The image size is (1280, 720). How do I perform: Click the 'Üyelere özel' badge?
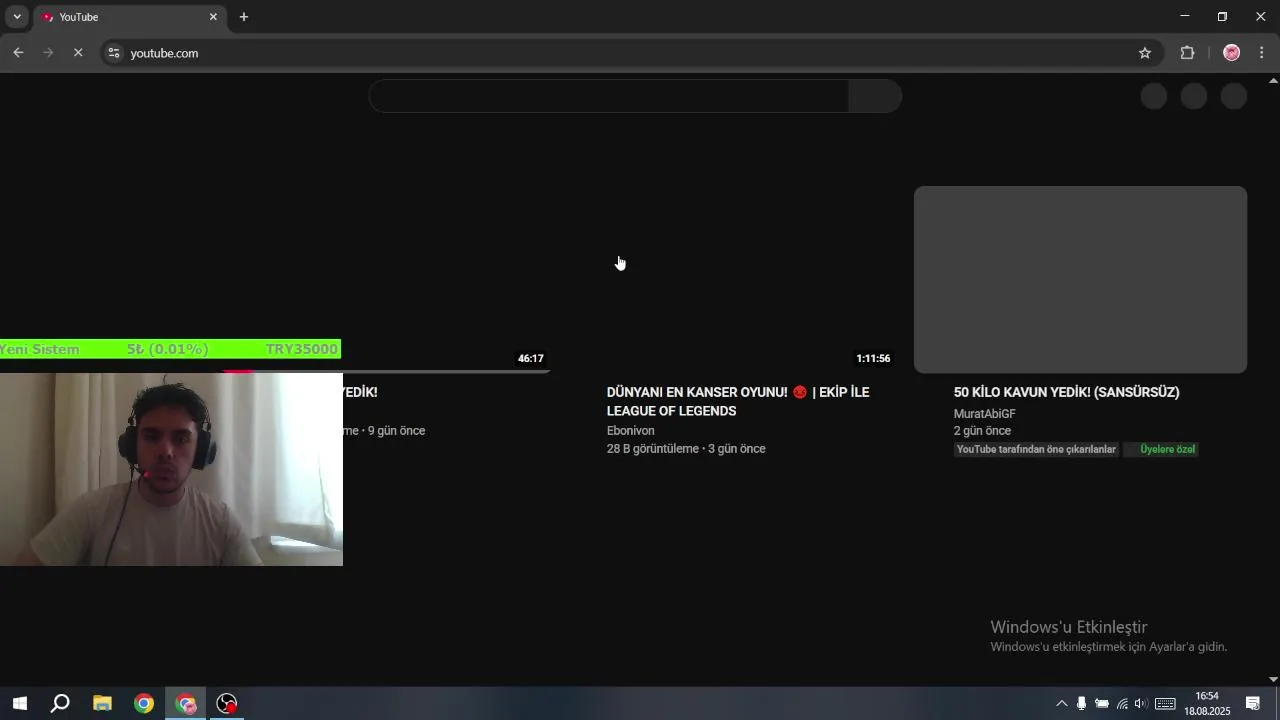pos(1162,450)
